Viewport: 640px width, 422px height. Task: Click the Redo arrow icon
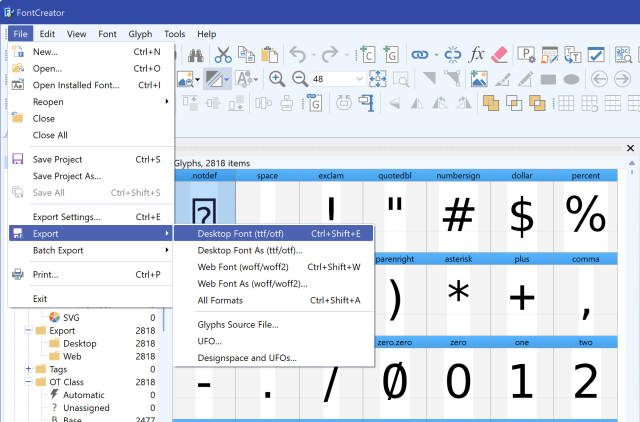[x=330, y=54]
